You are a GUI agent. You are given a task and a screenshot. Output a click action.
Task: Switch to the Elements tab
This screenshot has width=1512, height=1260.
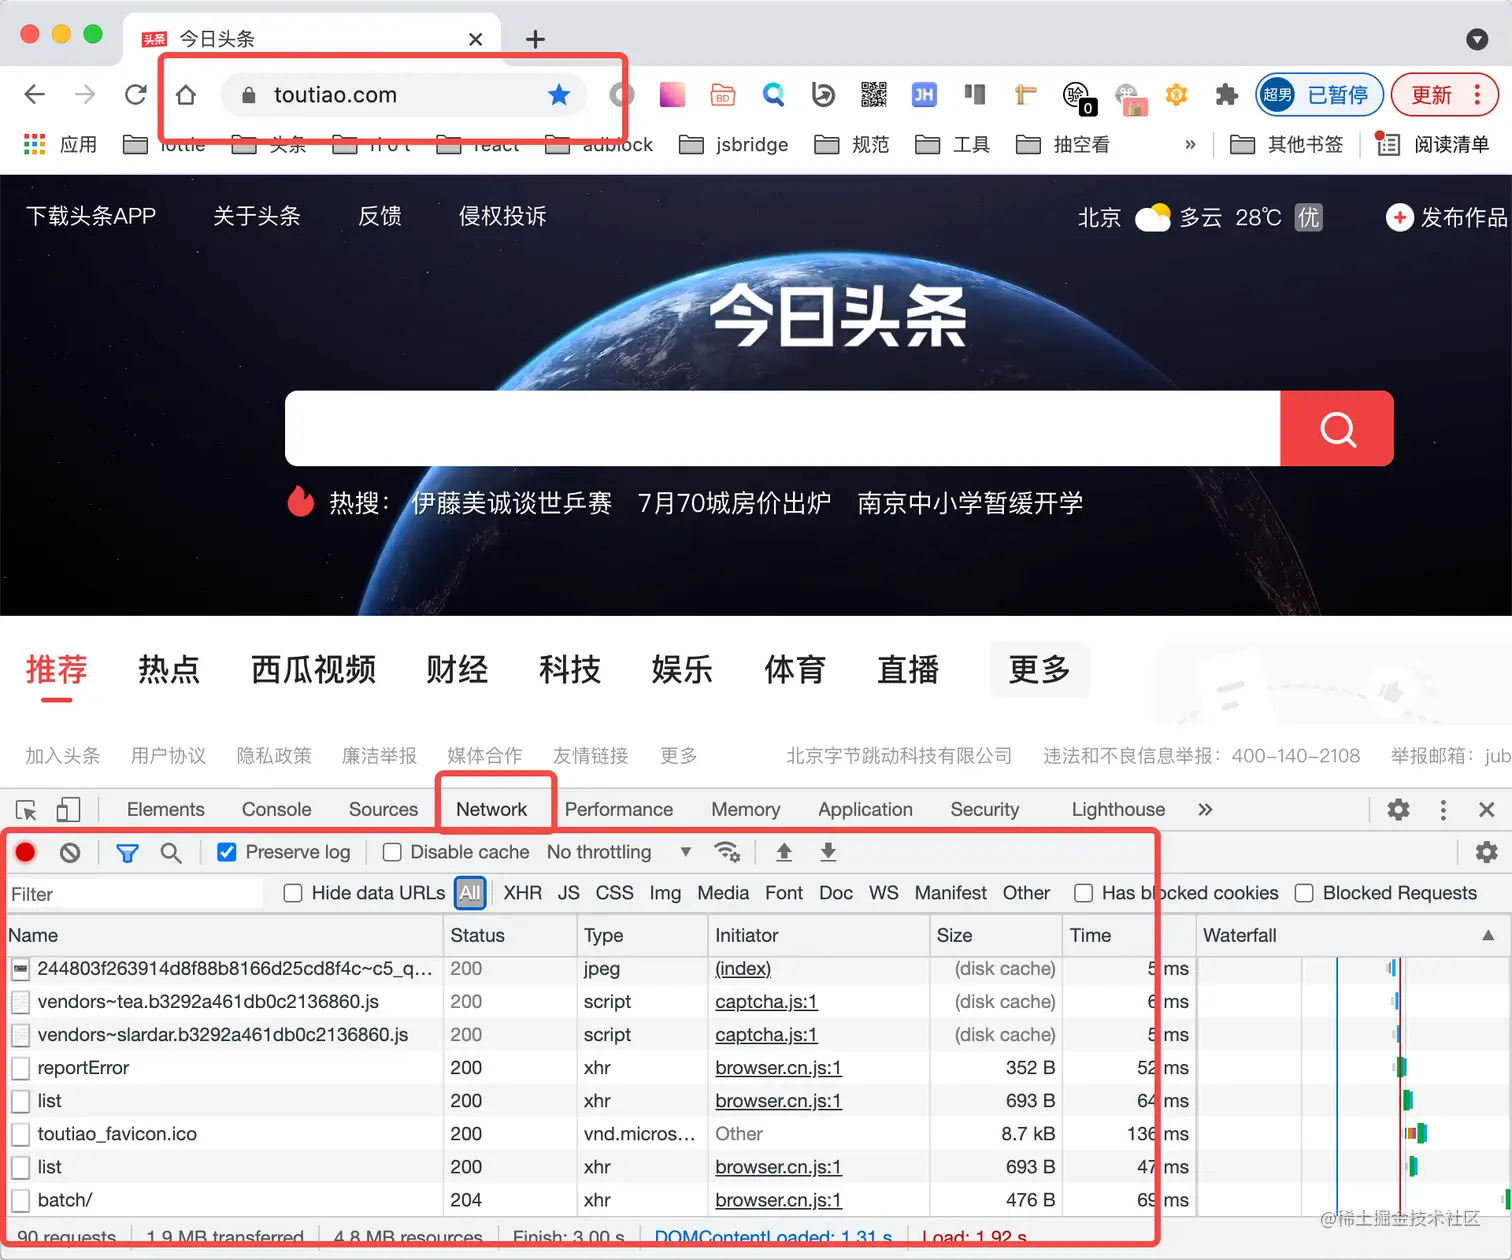(166, 810)
